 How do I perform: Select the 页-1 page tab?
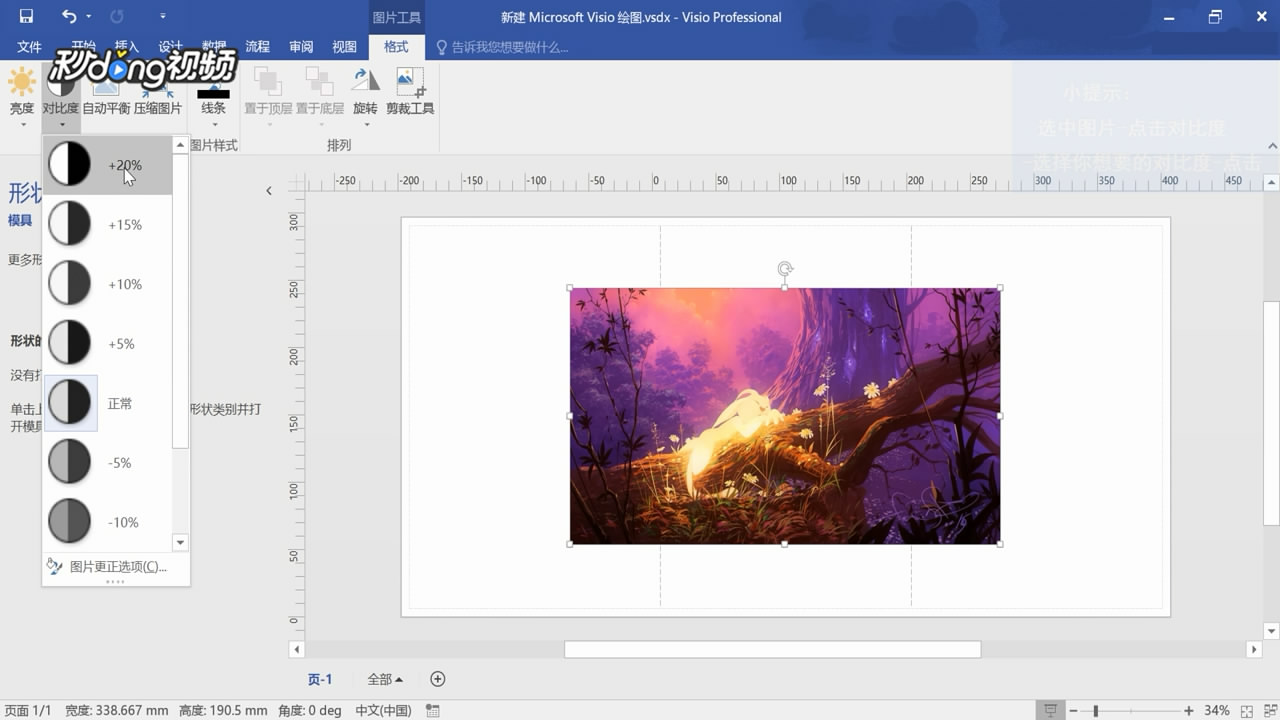320,679
